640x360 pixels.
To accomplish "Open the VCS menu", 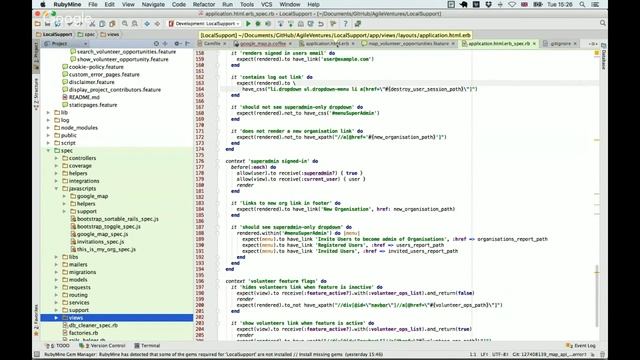I will click(x=266, y=4).
